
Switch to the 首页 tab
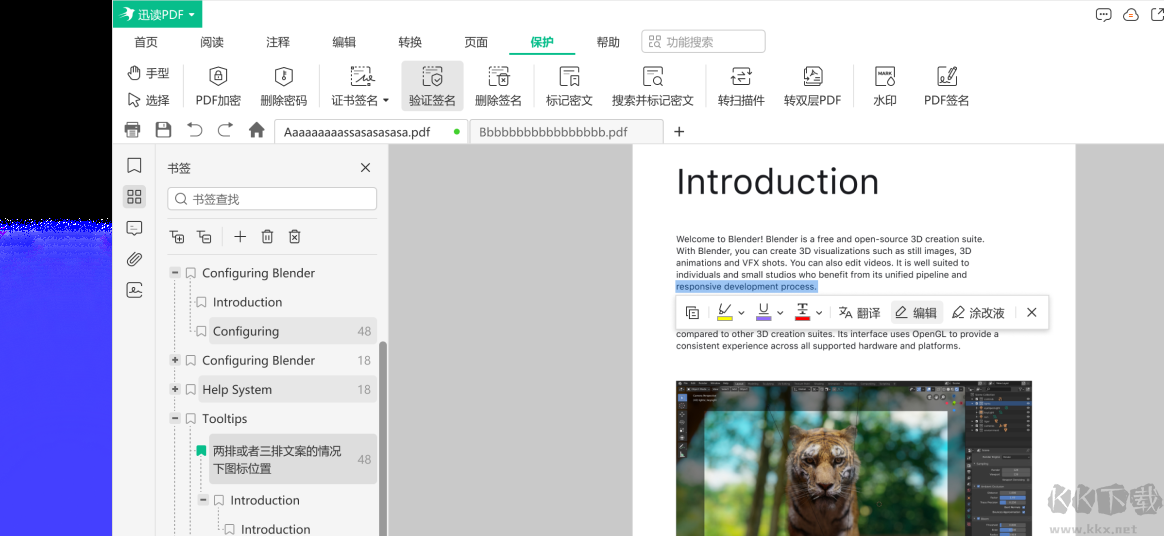[x=146, y=42]
